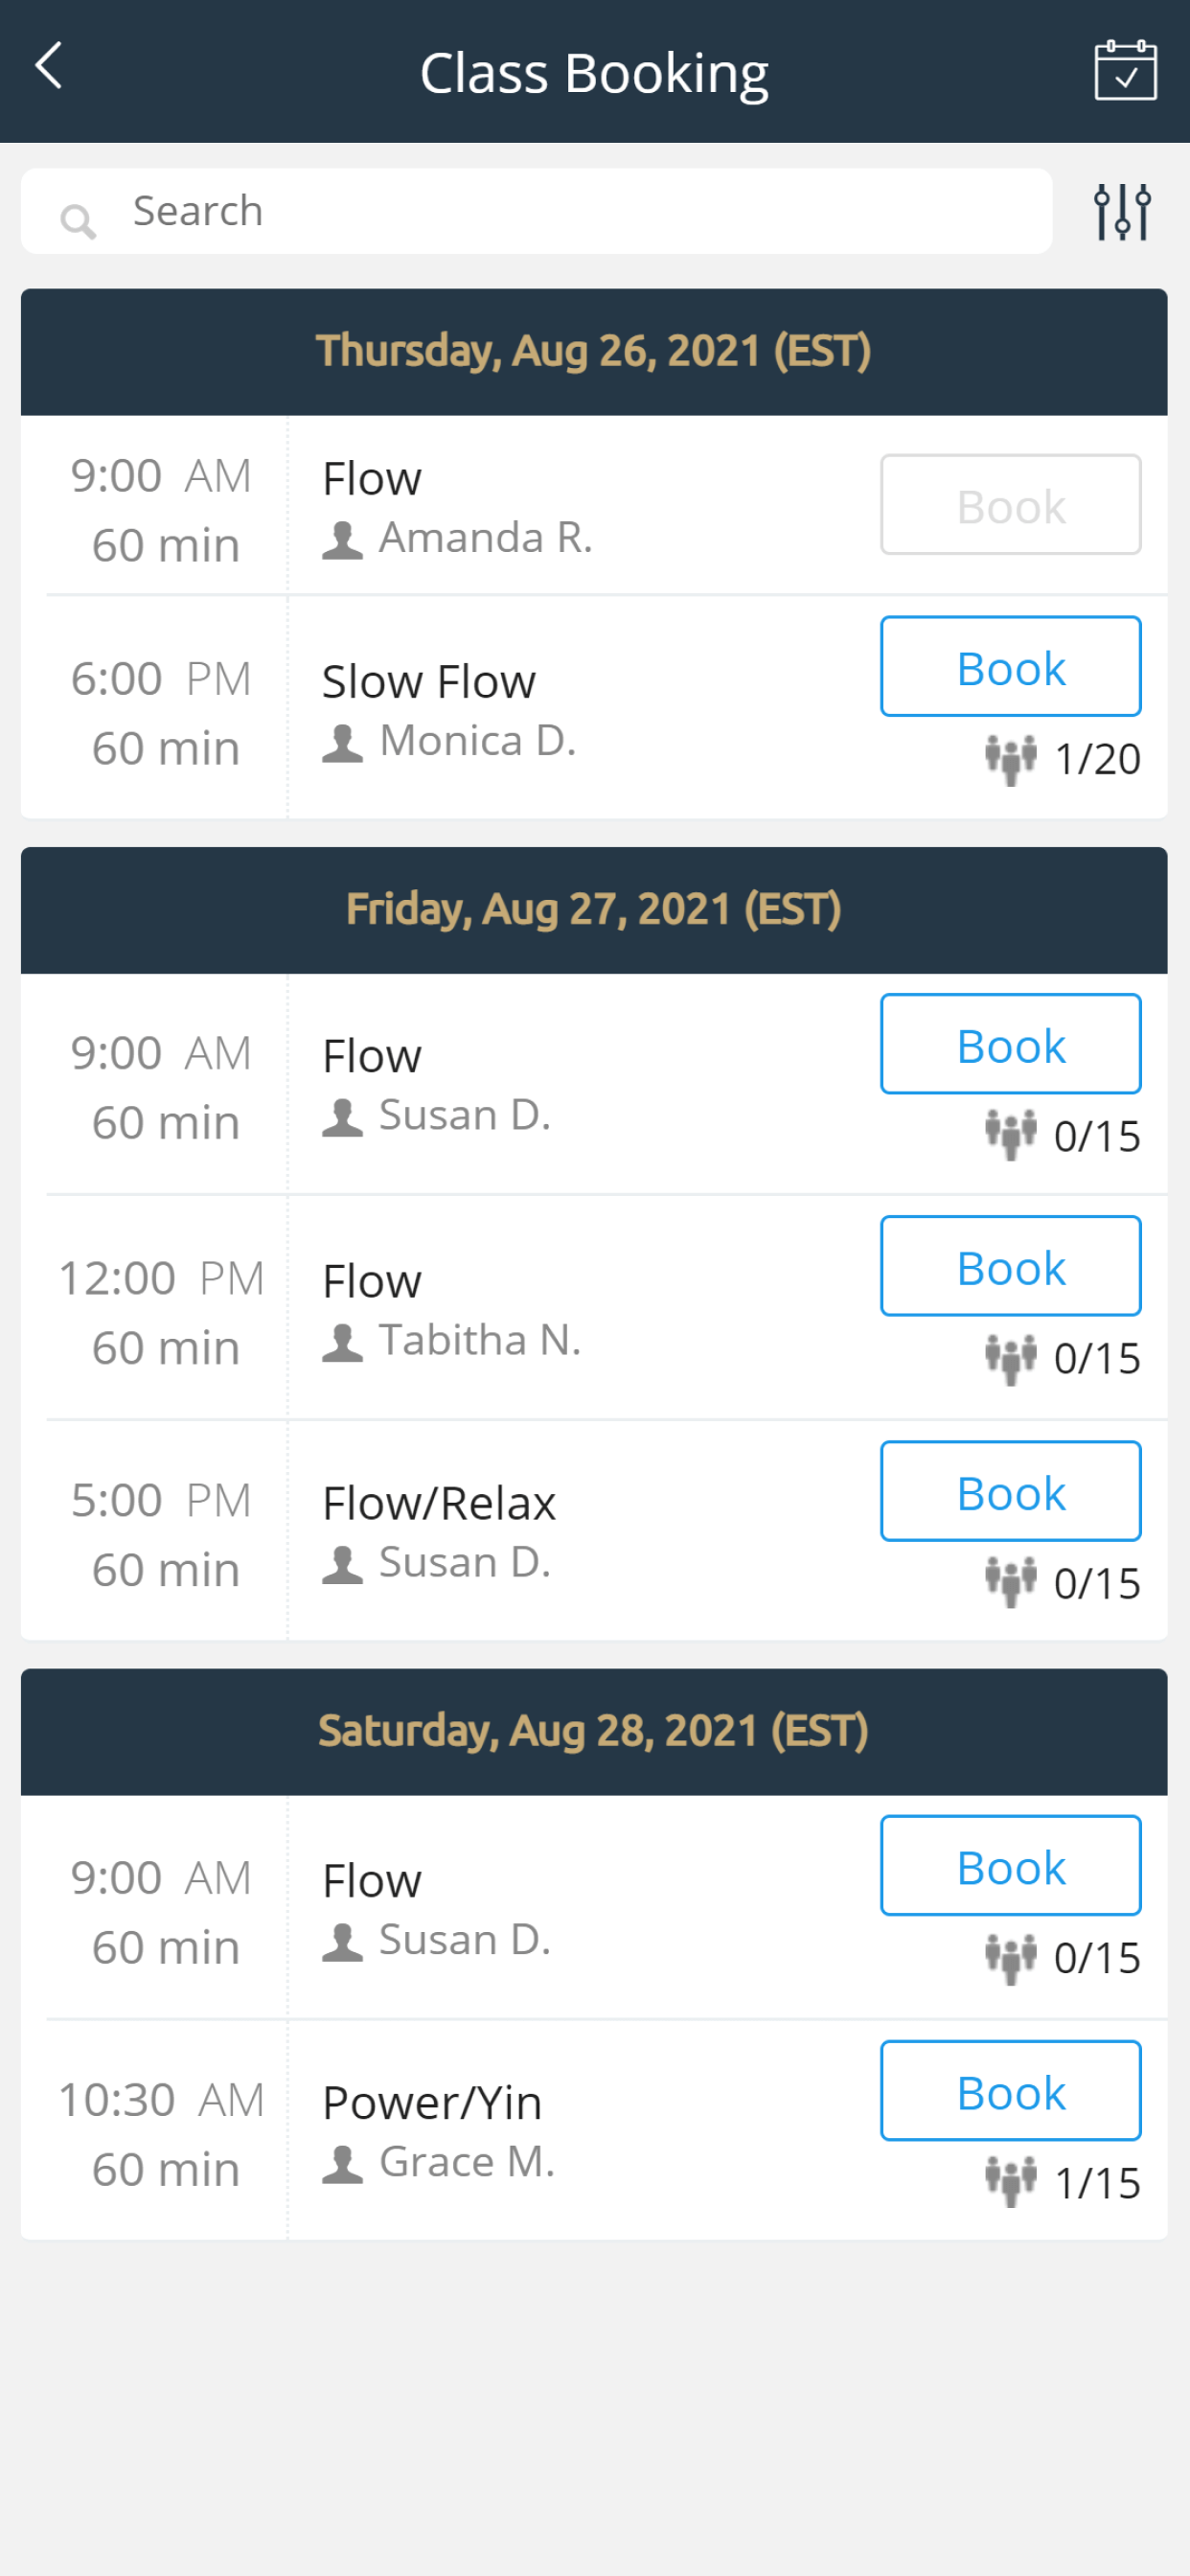Viewport: 1190px width, 2576px height.
Task: Tap attendee icon for Power/Yin class
Action: pos(1010,2181)
